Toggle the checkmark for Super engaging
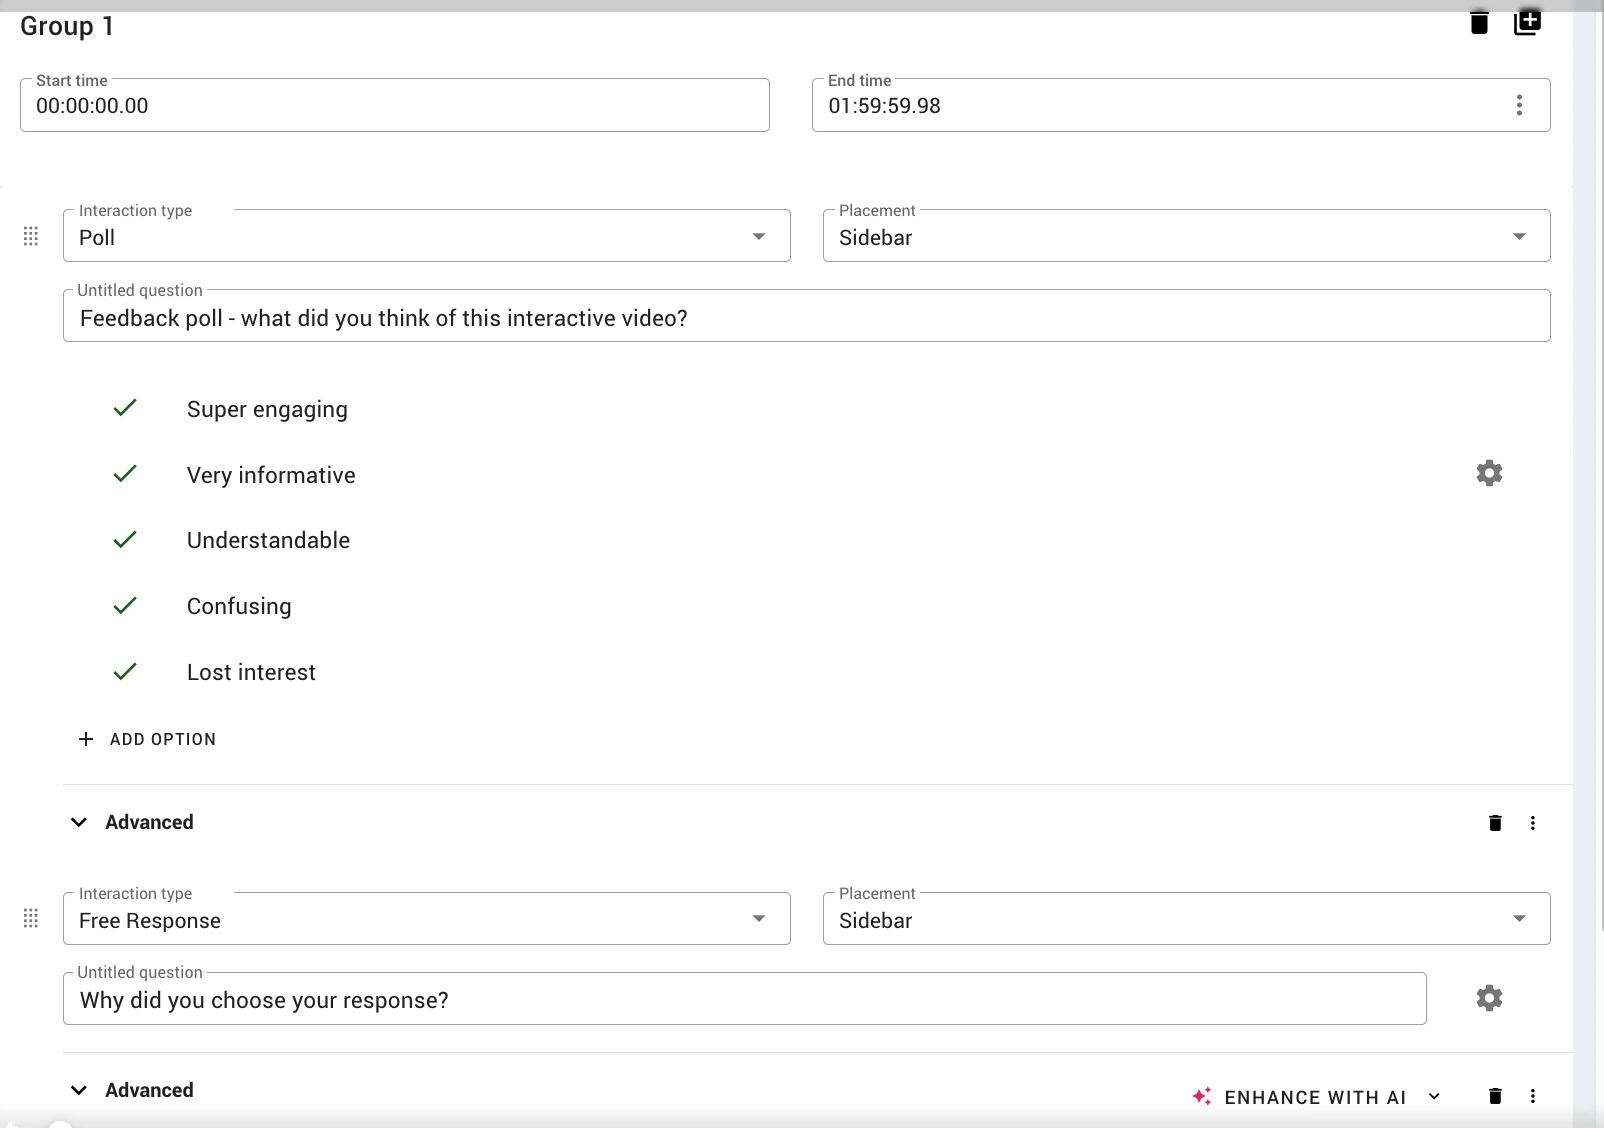 click(125, 408)
